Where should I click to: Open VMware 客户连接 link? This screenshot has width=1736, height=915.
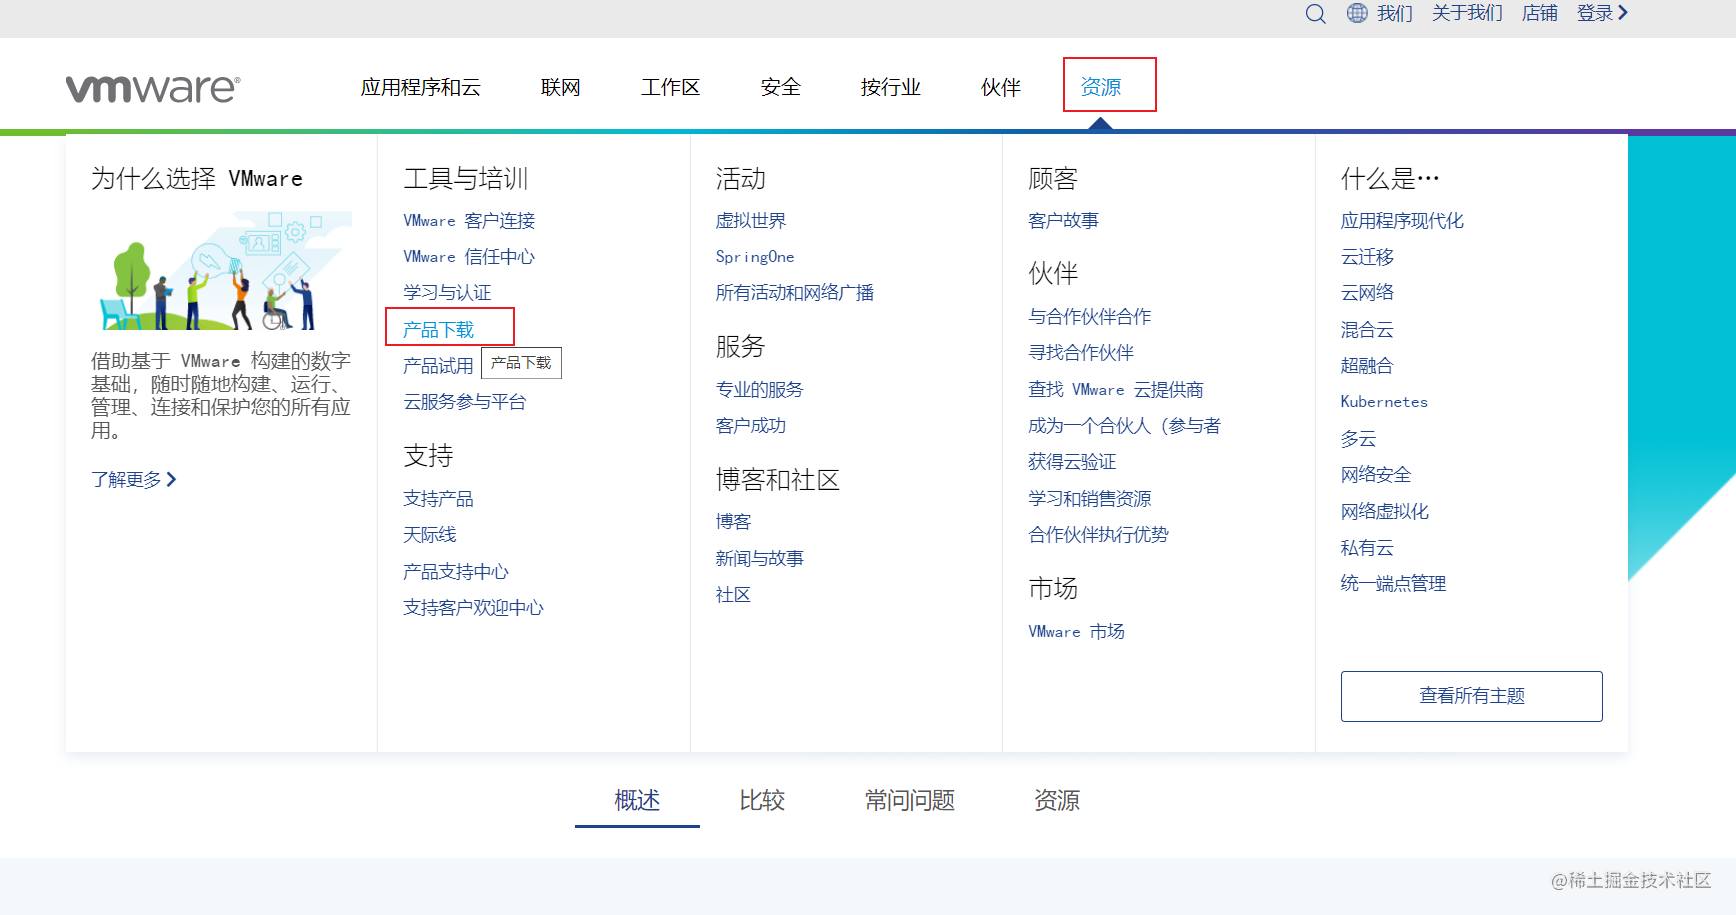469,221
